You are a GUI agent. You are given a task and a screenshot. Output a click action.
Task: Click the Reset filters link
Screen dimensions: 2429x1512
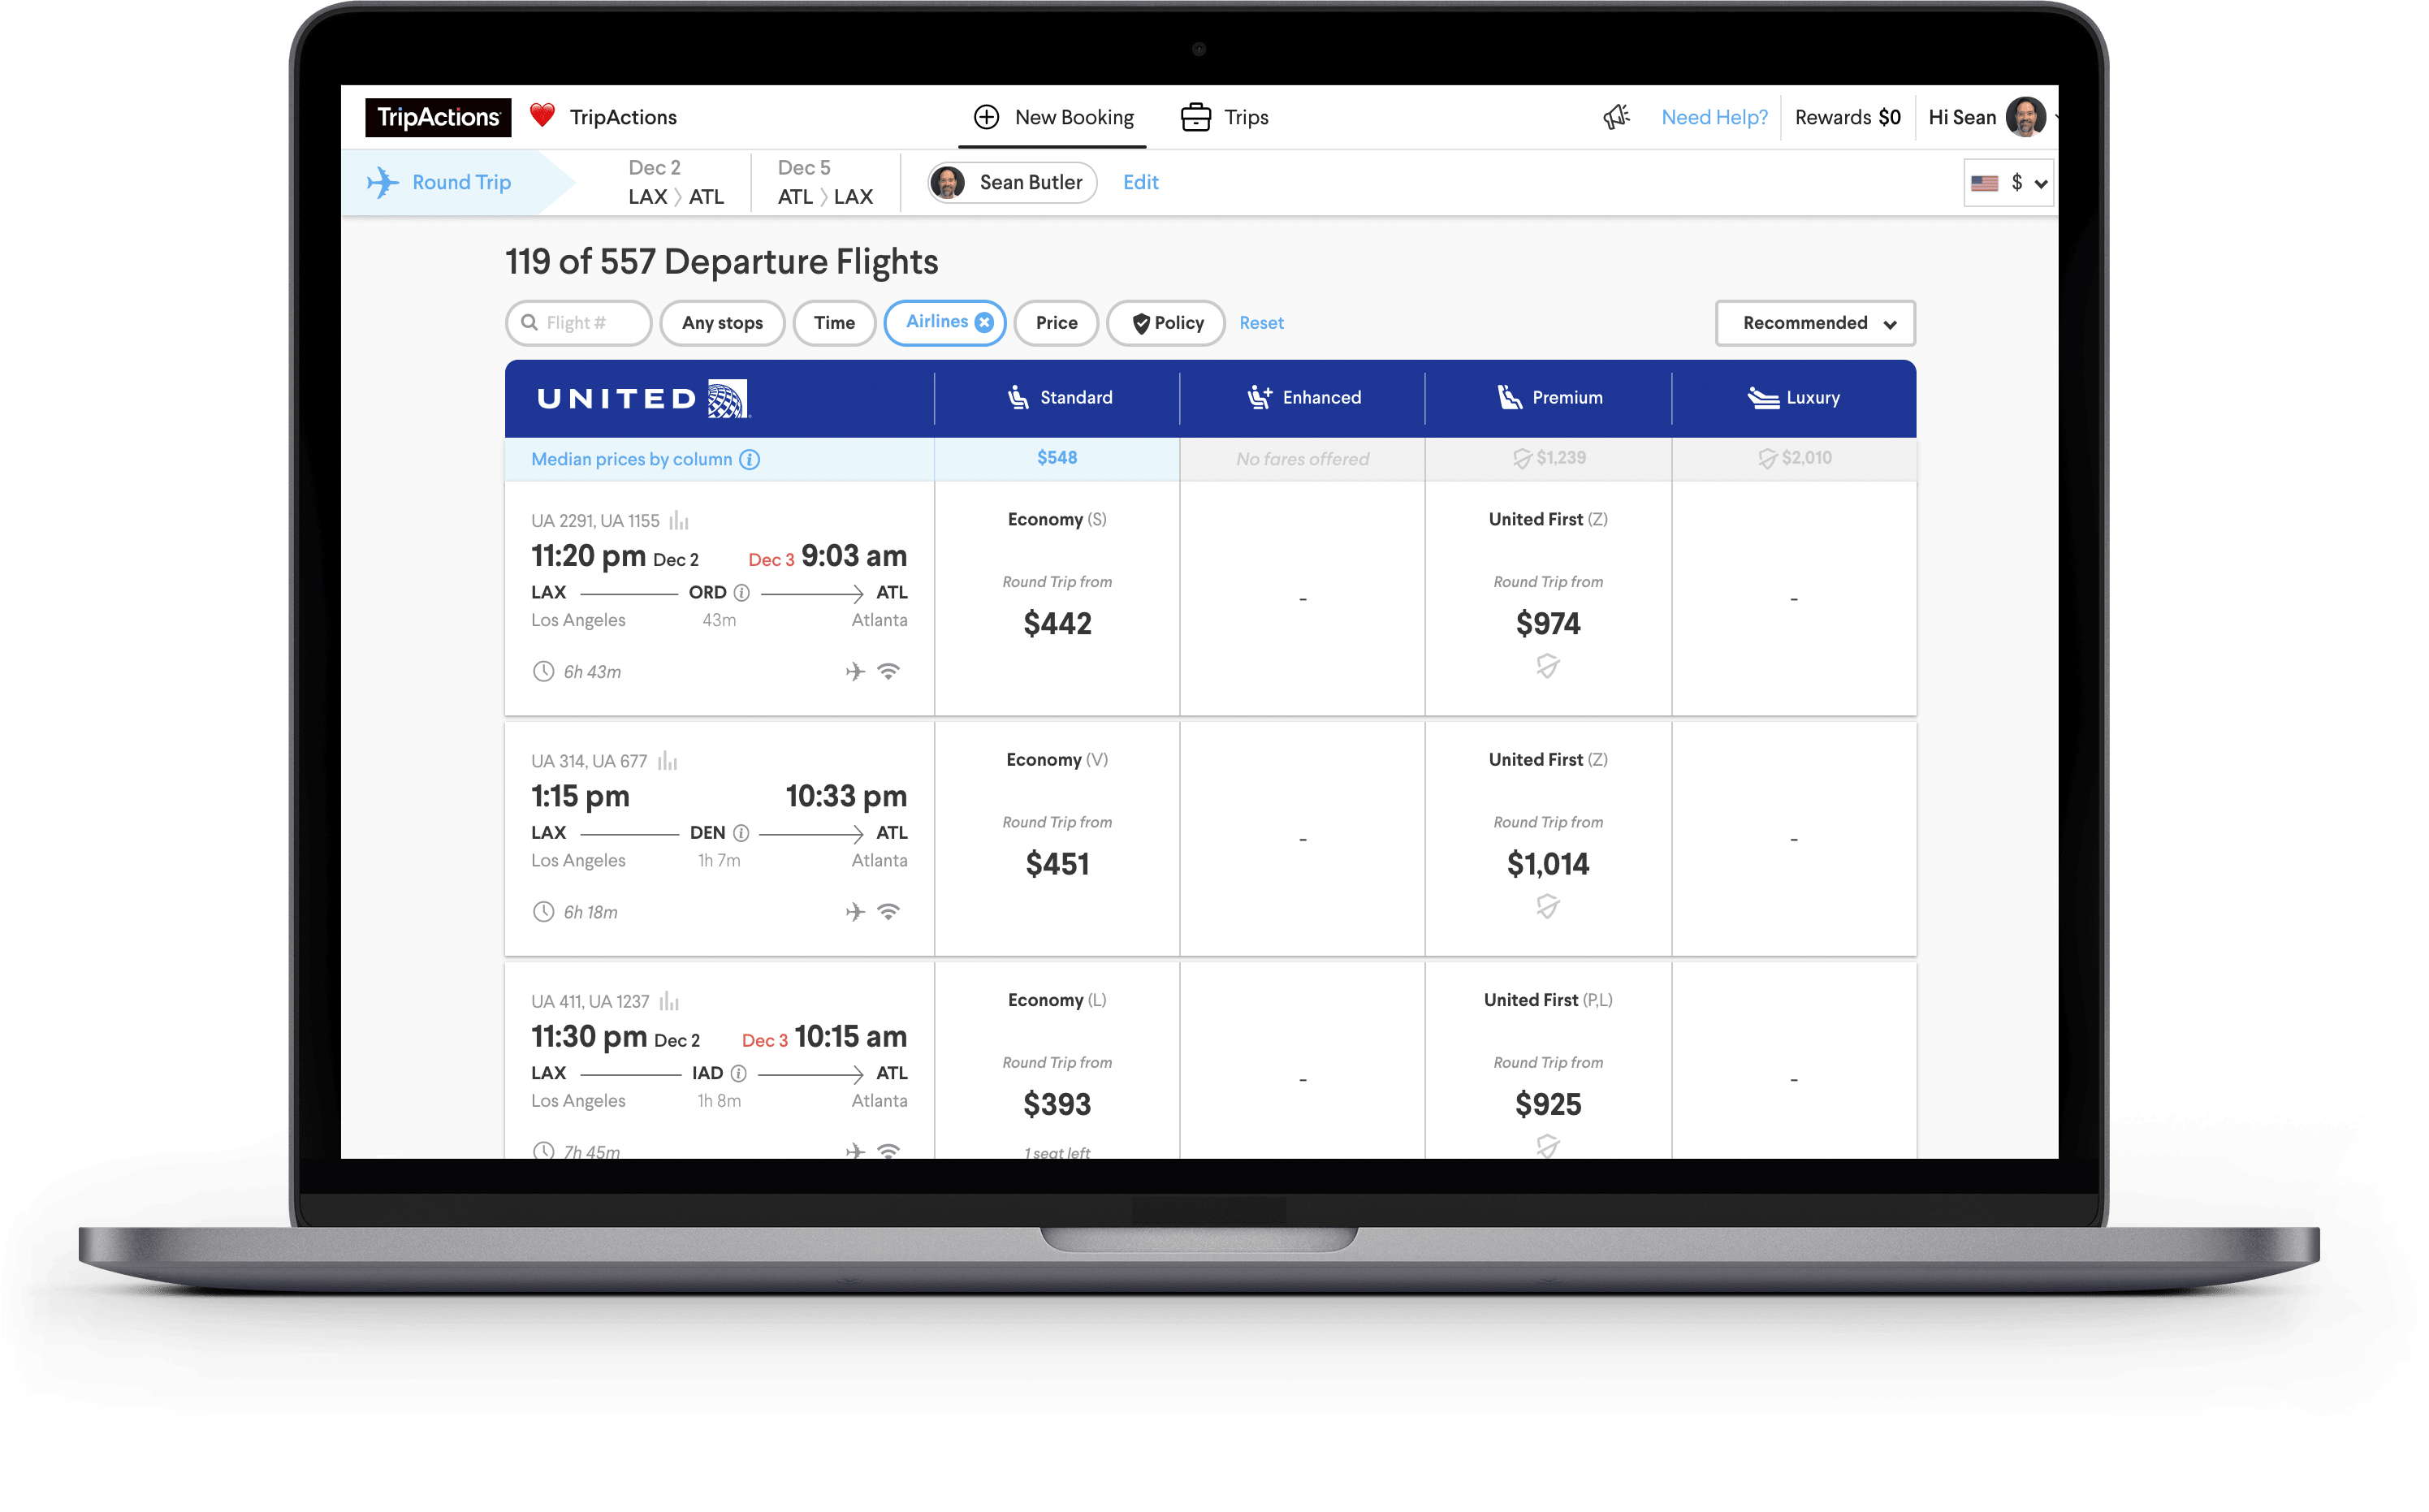[1263, 324]
